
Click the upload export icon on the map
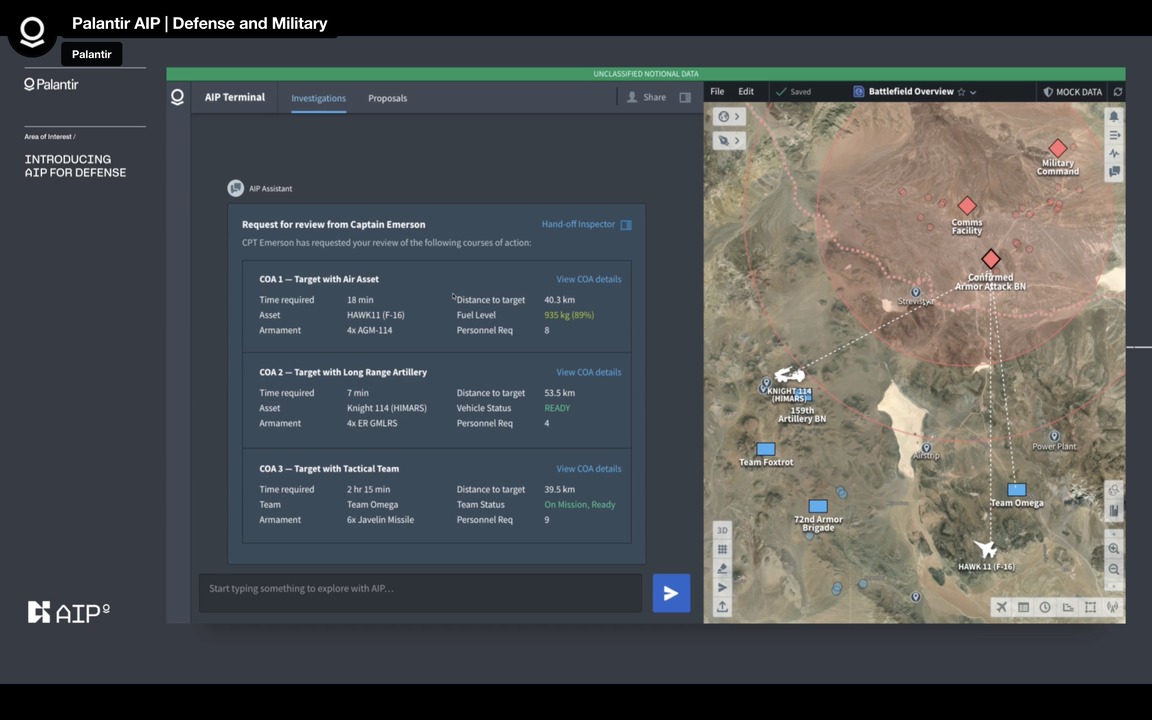click(x=722, y=607)
